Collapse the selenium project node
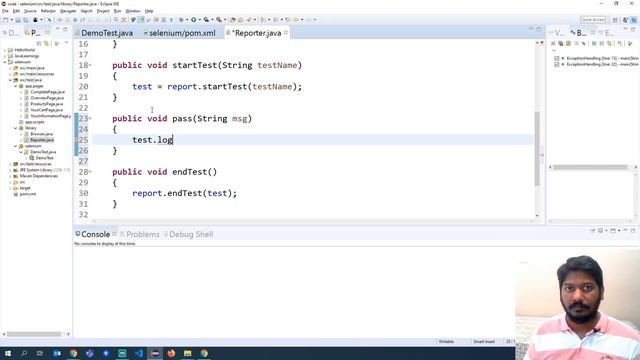The height and width of the screenshot is (360, 640). coord(5,62)
